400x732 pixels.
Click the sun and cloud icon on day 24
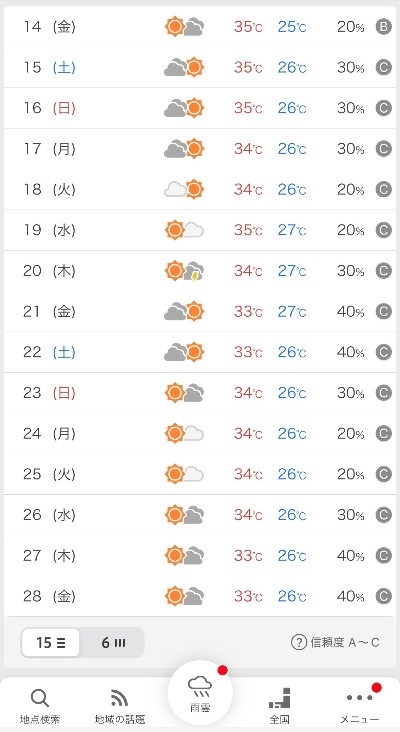pyautogui.click(x=184, y=433)
